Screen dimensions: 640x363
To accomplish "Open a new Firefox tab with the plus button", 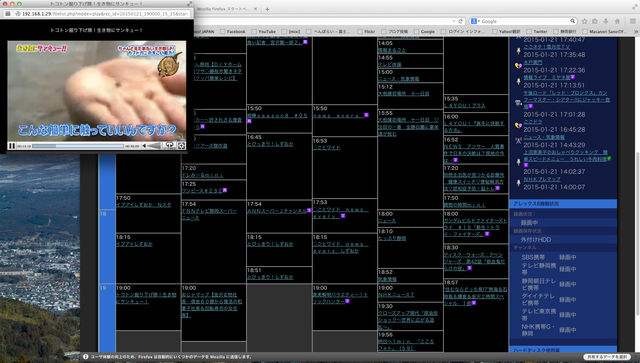I will (267, 9).
